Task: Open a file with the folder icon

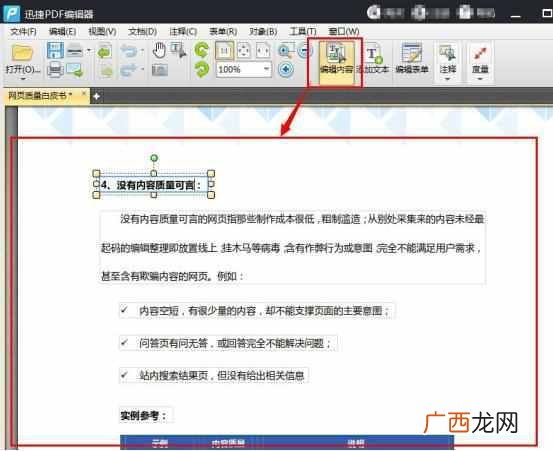Action: (22, 52)
